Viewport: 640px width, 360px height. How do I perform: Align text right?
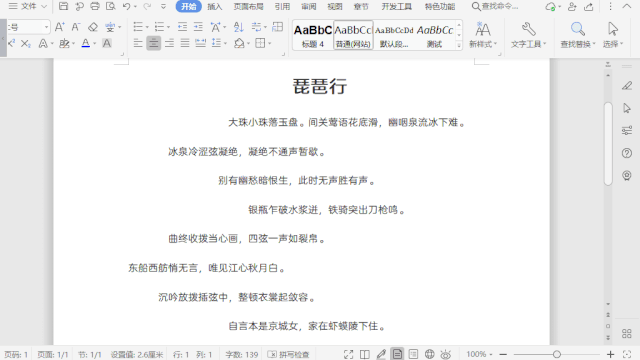(x=169, y=43)
